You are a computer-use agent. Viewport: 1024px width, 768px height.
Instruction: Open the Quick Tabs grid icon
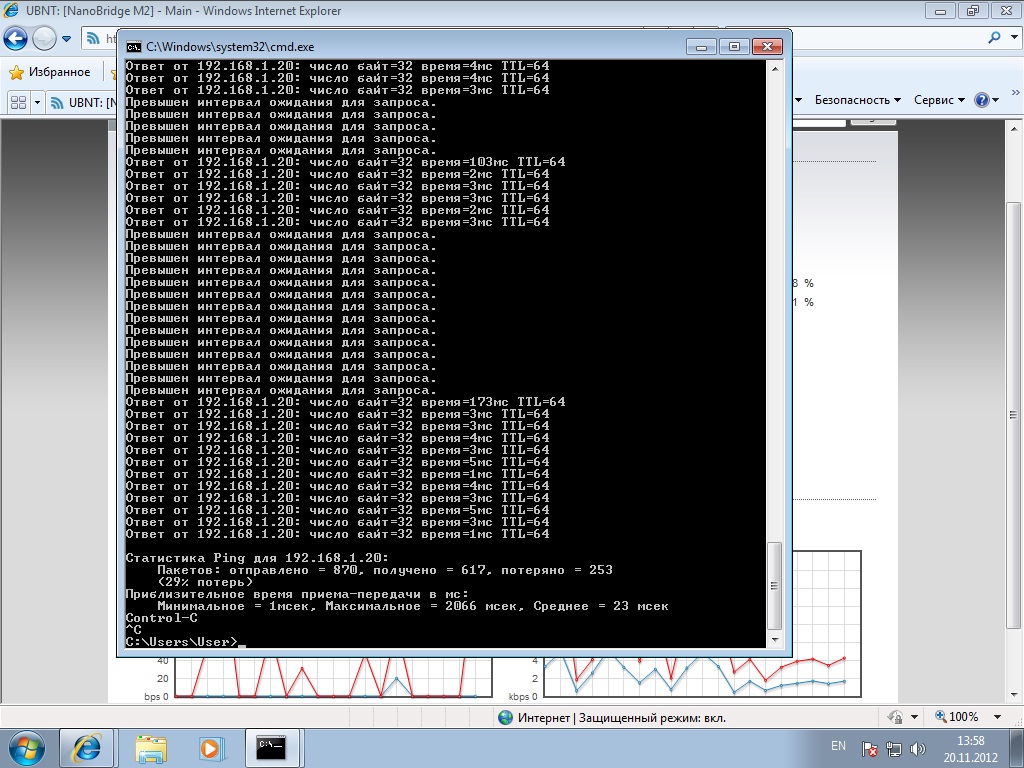[x=19, y=103]
